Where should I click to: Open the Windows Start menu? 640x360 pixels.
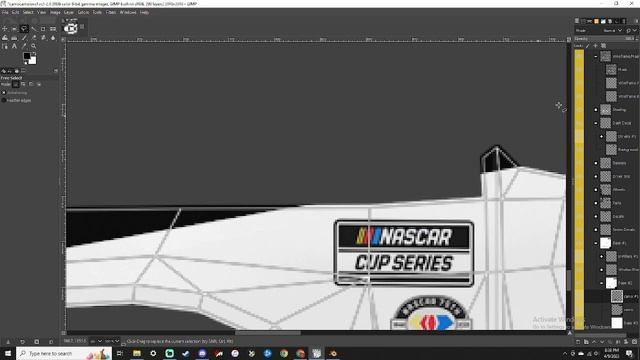pos(8,353)
